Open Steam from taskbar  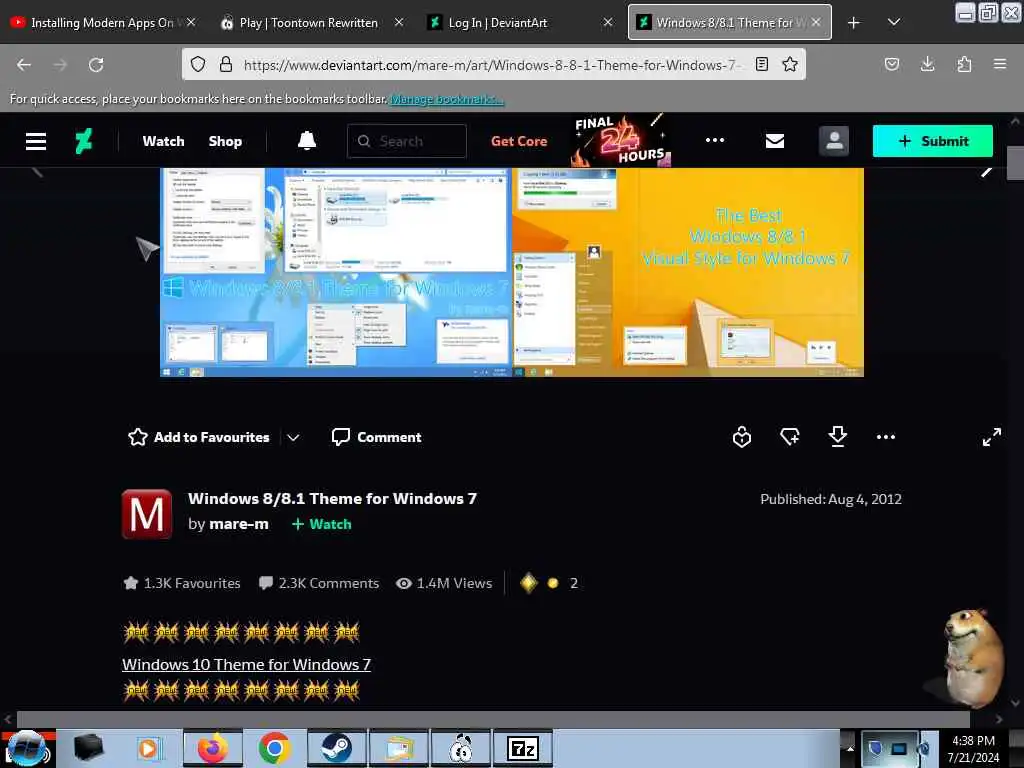point(336,748)
